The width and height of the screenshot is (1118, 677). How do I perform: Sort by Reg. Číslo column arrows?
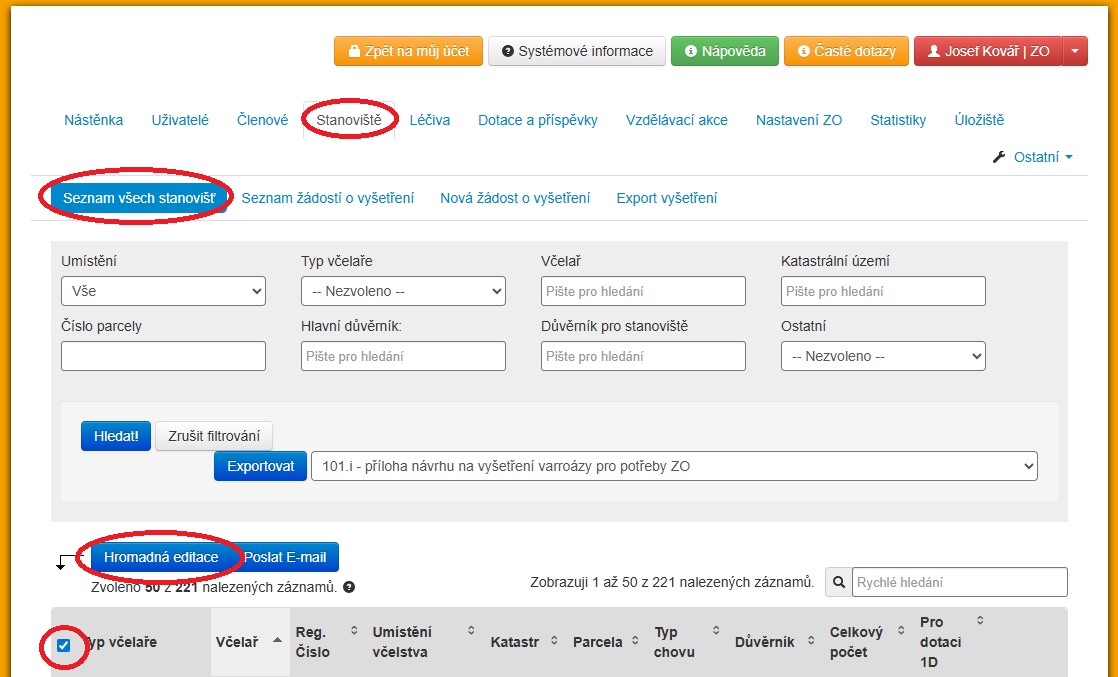click(353, 631)
